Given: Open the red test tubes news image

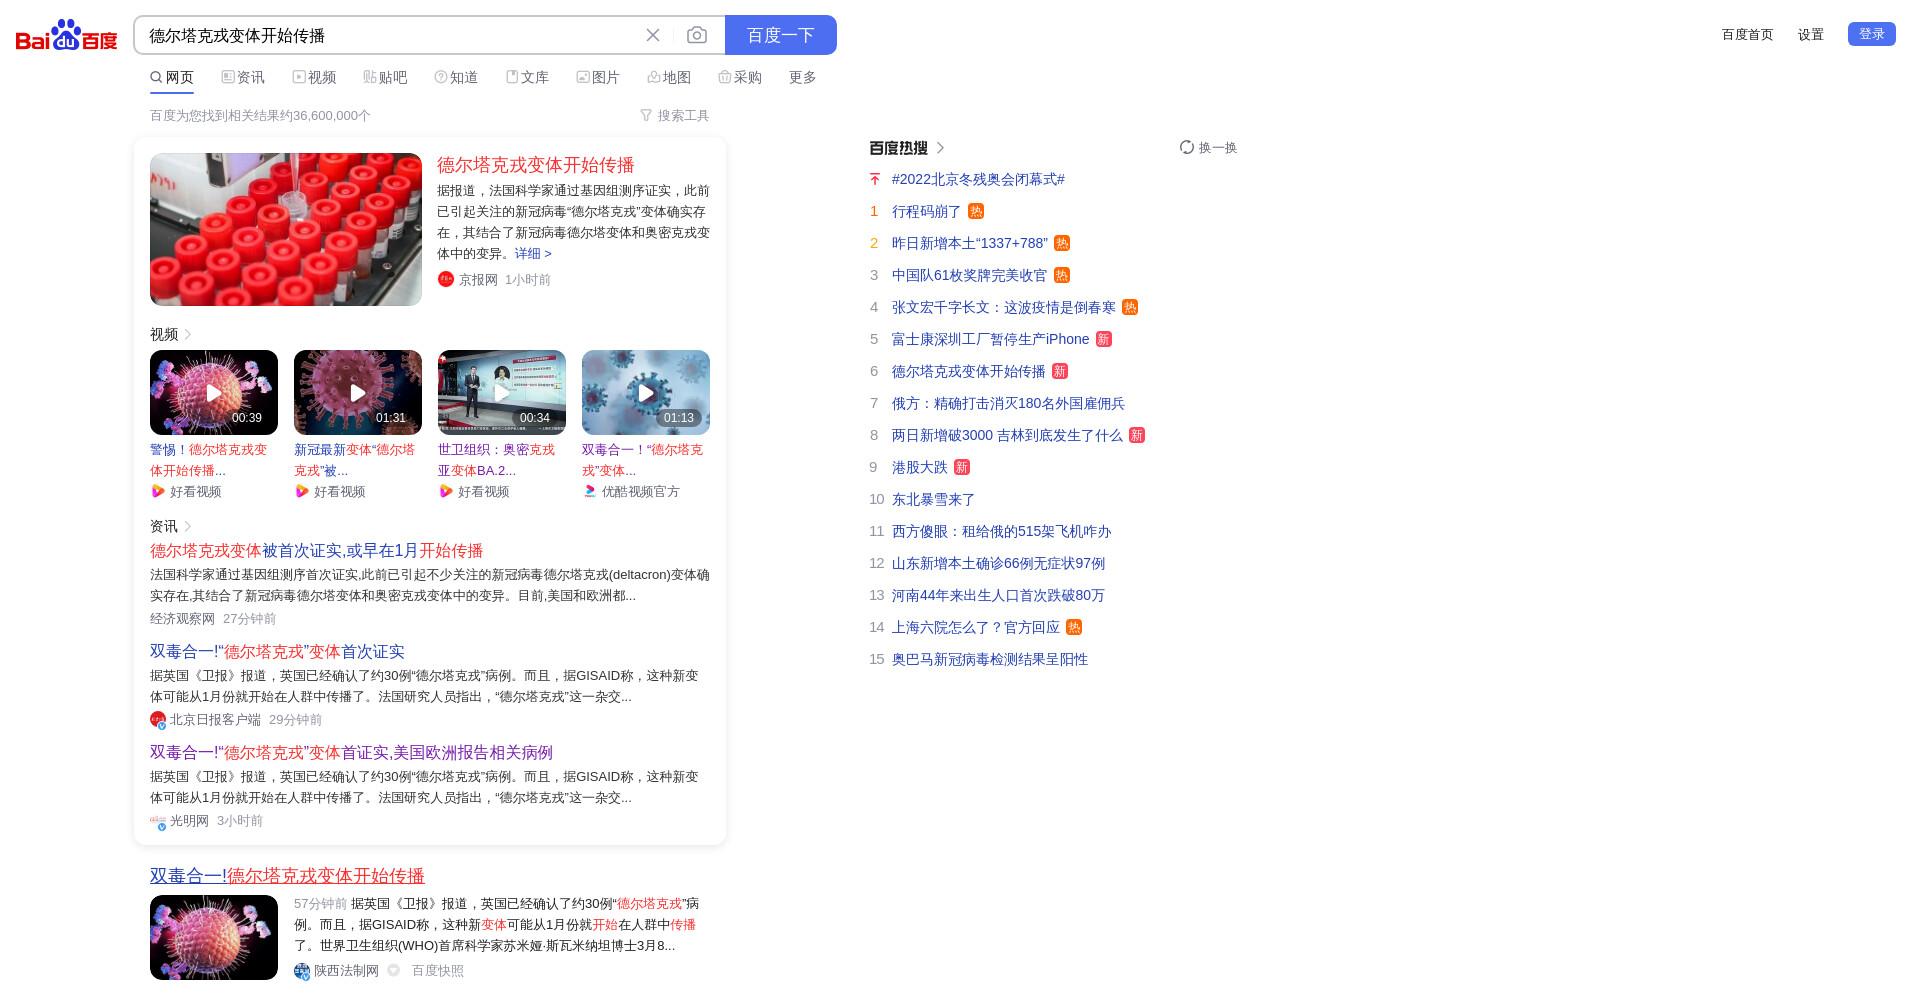Looking at the screenshot, I should click(286, 229).
